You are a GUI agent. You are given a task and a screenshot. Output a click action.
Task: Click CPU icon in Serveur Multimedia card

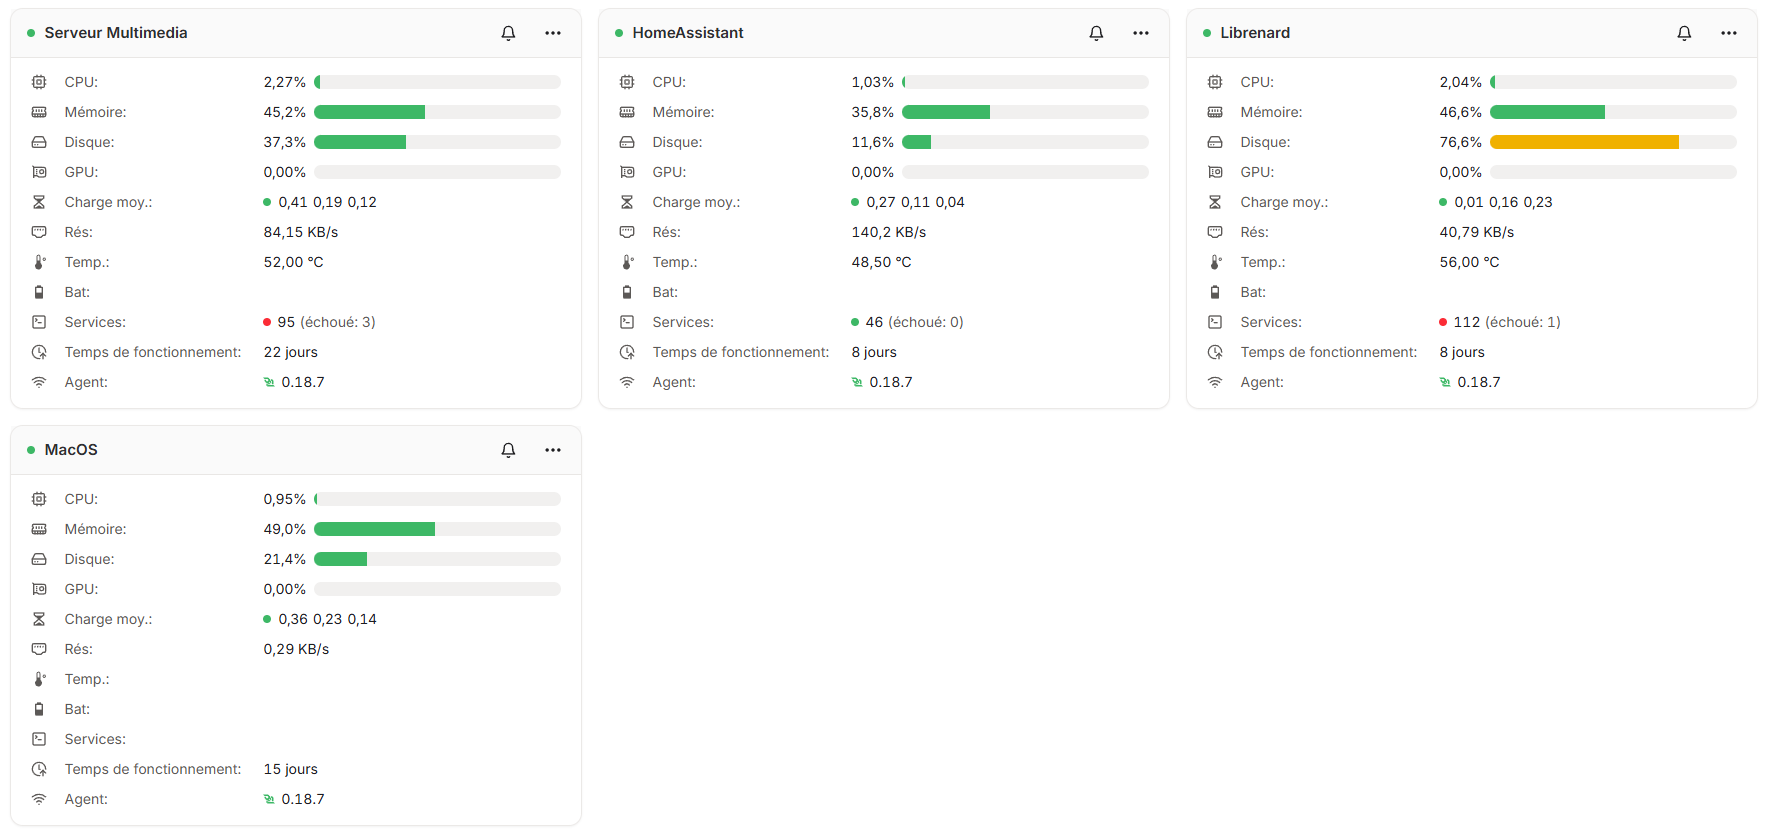click(39, 82)
